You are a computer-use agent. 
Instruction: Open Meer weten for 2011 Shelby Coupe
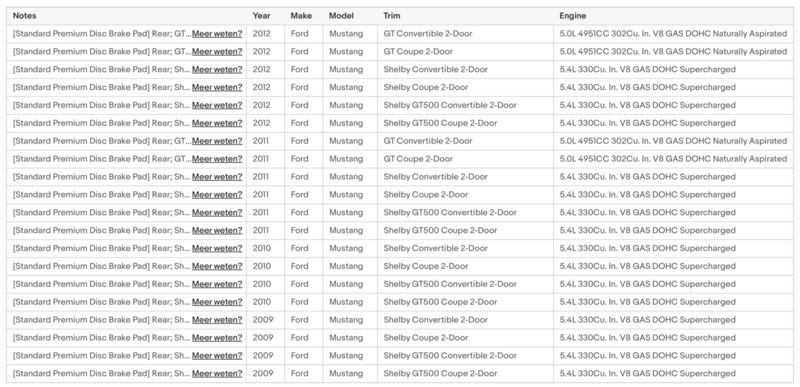click(x=217, y=194)
